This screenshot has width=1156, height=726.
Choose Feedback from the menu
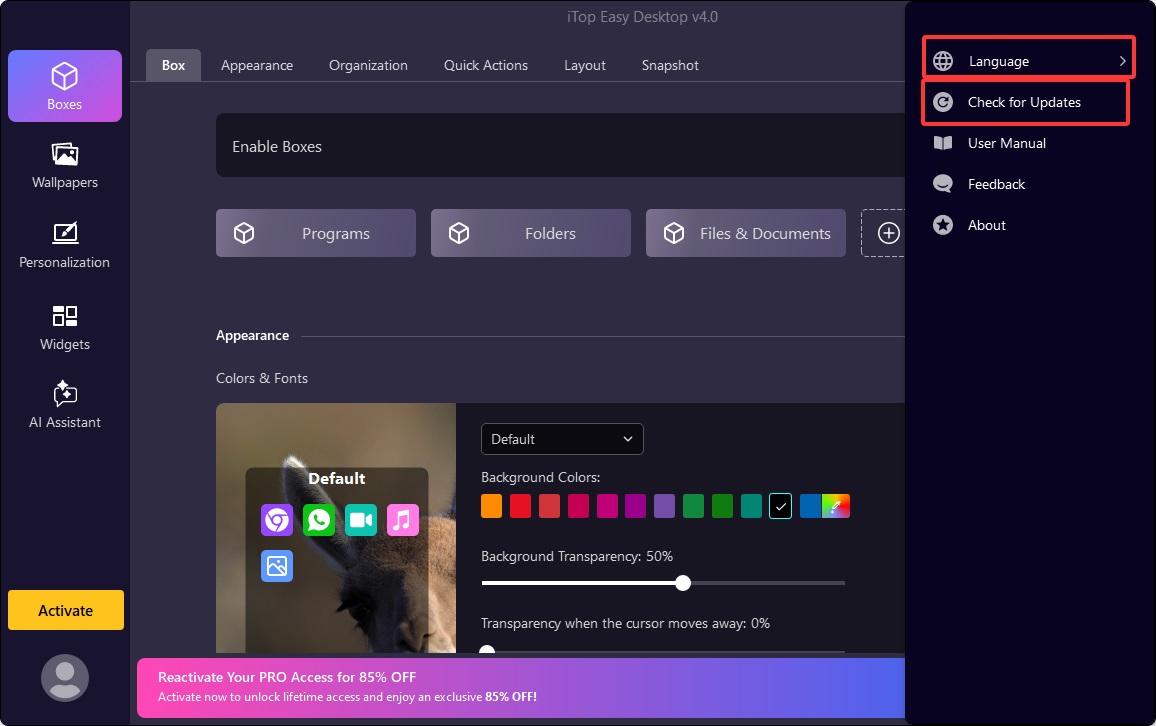point(996,184)
